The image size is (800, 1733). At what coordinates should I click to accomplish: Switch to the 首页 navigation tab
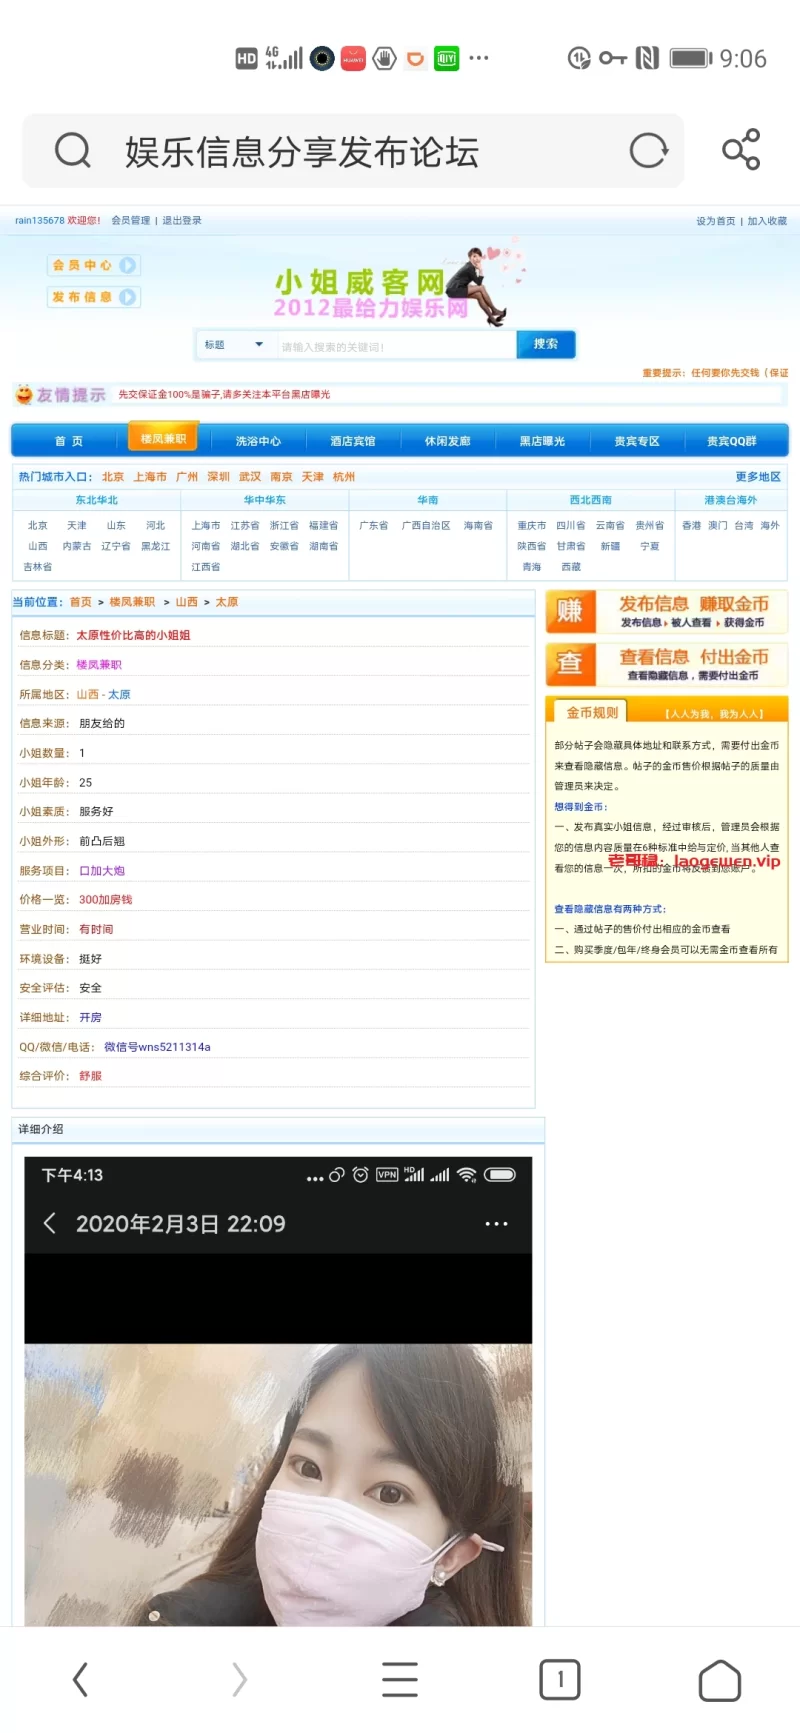click(69, 441)
